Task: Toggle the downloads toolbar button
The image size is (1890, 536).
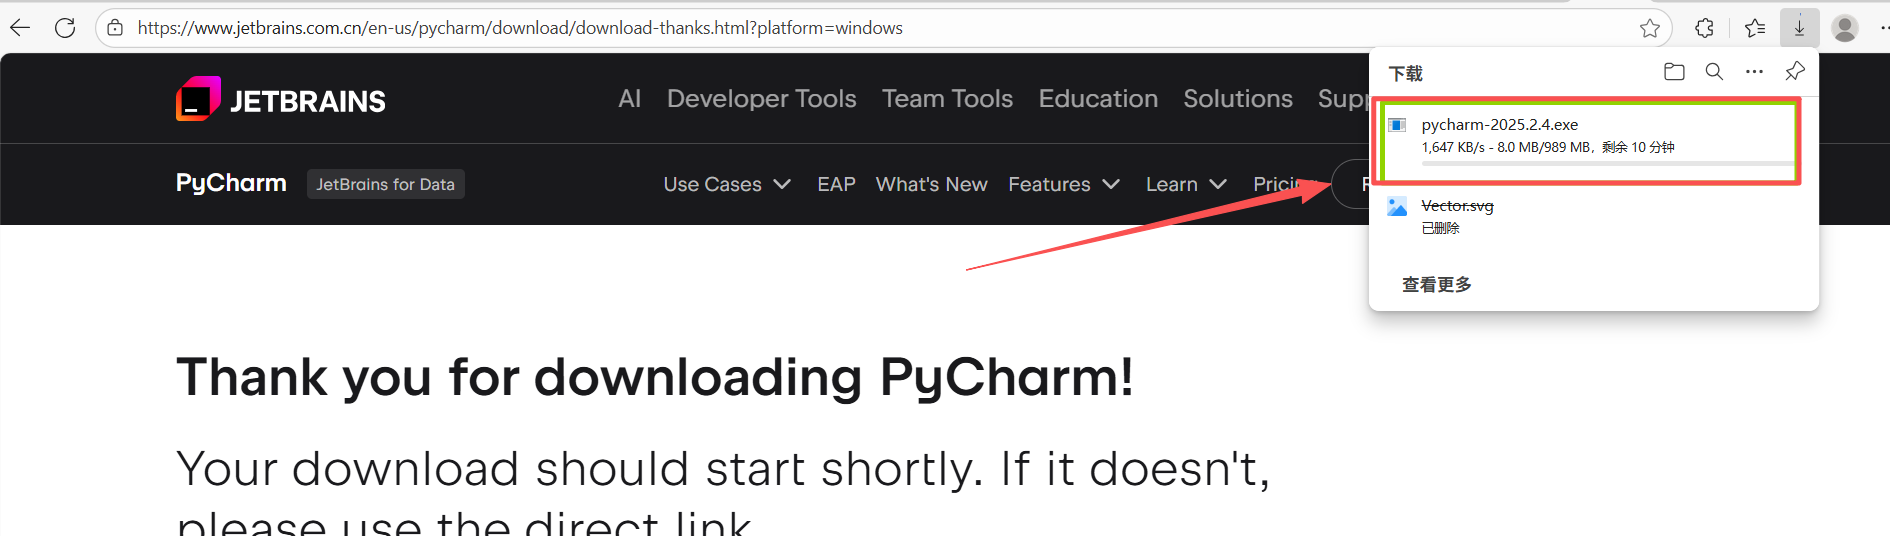Action: (x=1799, y=28)
